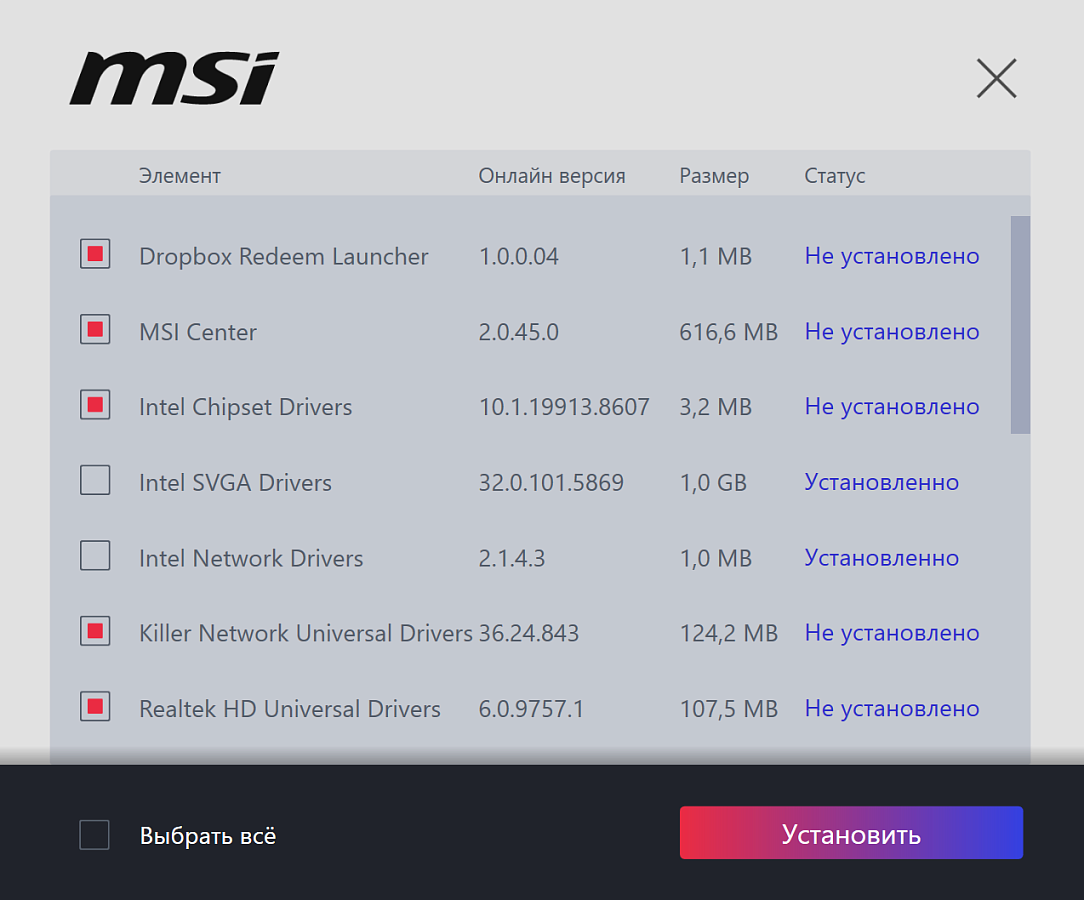Viewport: 1084px width, 900px height.
Task: Uncheck Killer Network Universal Drivers checkbox
Action: click(95, 630)
